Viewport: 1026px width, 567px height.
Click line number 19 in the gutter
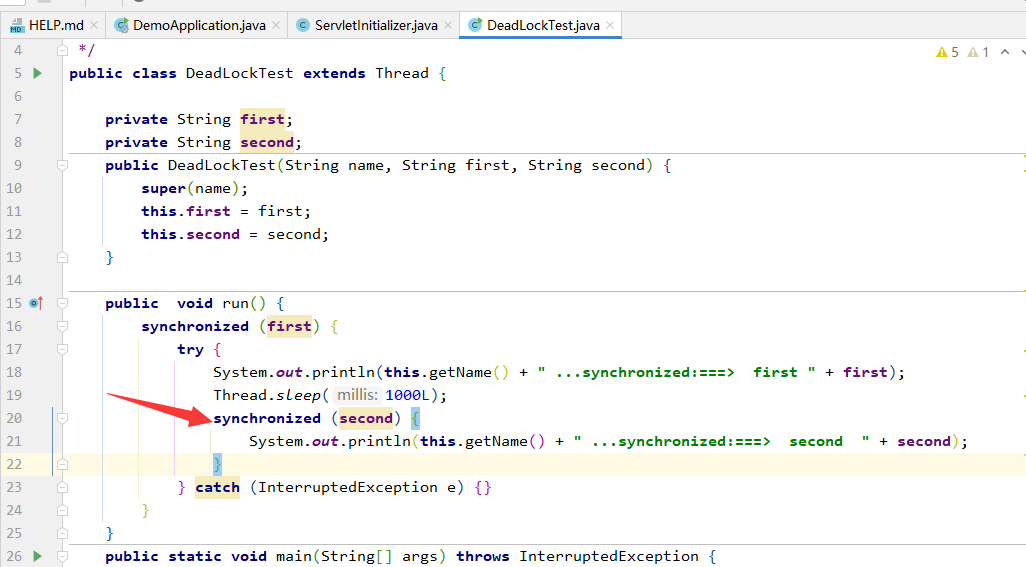click(14, 395)
